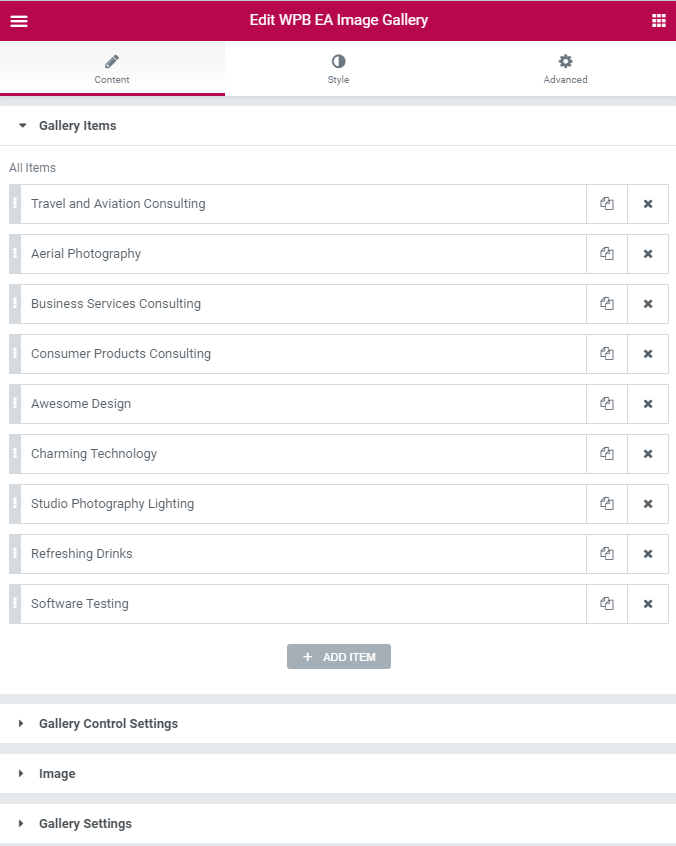Duplicate the Studio Photography Lighting item
This screenshot has width=676, height=846.
coord(607,504)
